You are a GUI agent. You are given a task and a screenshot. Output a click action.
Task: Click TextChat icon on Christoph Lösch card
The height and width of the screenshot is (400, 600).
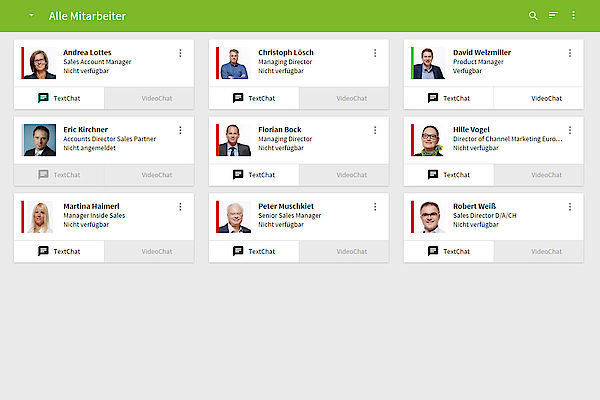coord(238,98)
